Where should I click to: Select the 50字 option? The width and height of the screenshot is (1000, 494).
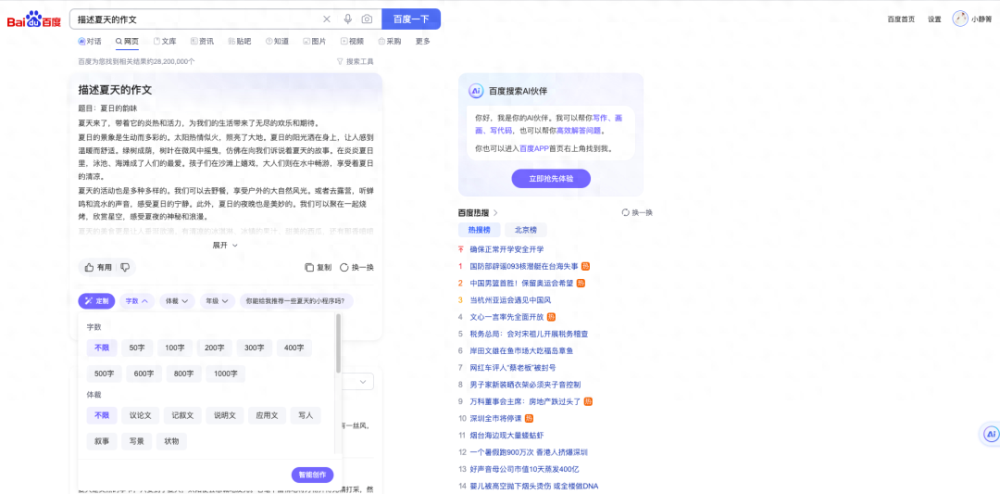pyautogui.click(x=137, y=348)
